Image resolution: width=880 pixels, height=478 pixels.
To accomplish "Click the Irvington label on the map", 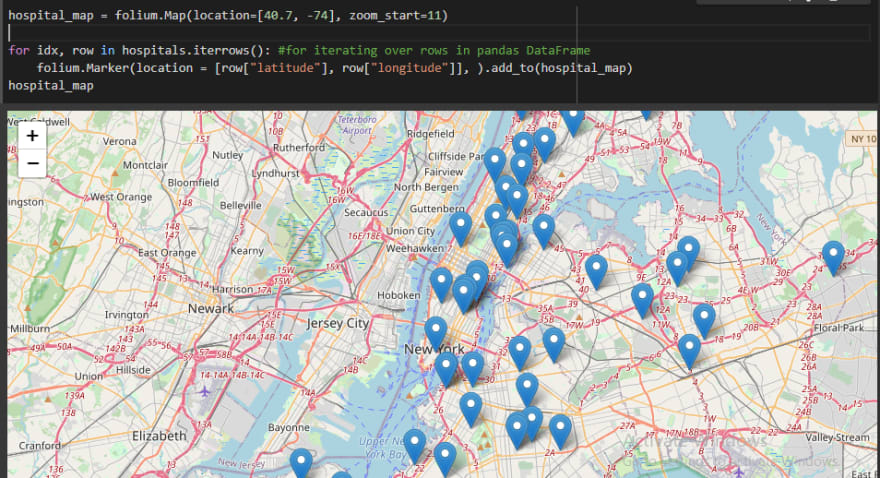I will pos(126,315).
